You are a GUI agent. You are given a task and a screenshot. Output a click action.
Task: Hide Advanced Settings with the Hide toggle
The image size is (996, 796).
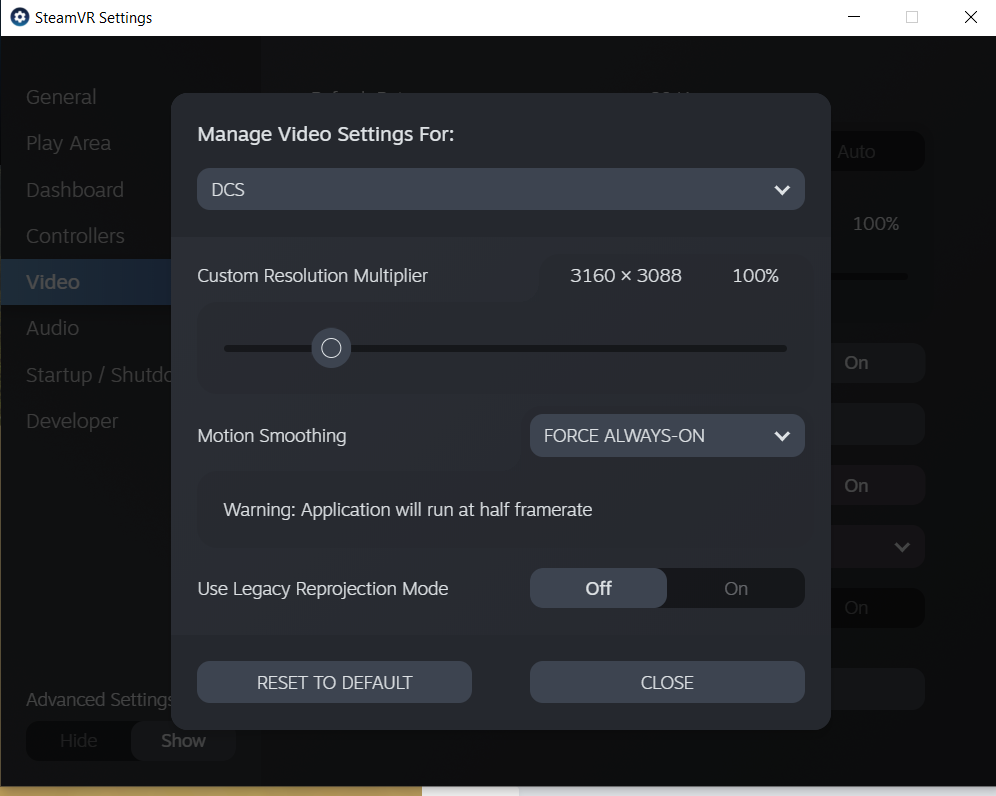tap(79, 741)
